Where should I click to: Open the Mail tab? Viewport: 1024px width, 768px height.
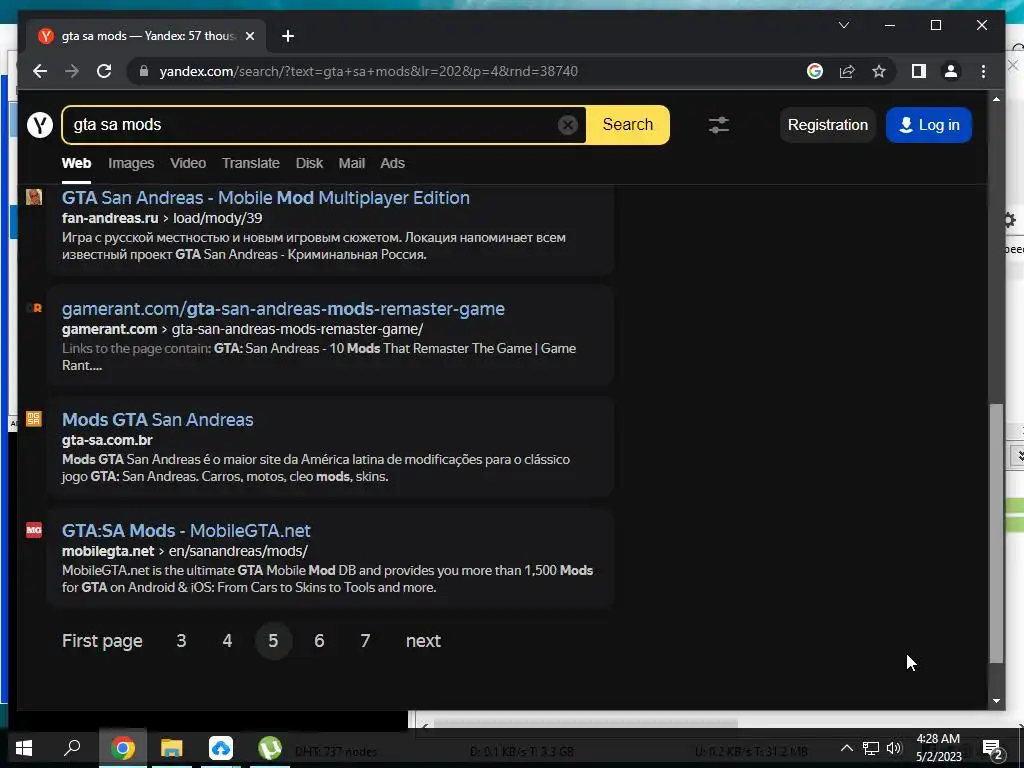coord(351,163)
